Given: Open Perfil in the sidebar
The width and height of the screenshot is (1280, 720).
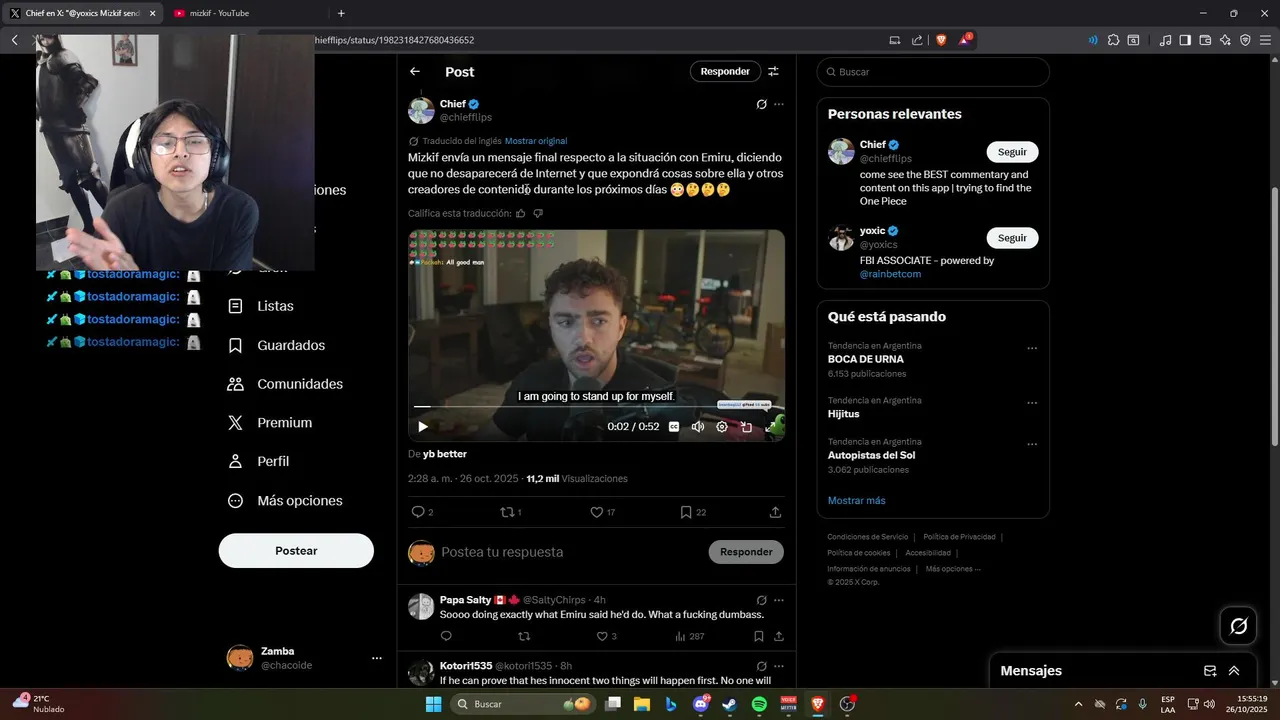Looking at the screenshot, I should click(259, 462).
